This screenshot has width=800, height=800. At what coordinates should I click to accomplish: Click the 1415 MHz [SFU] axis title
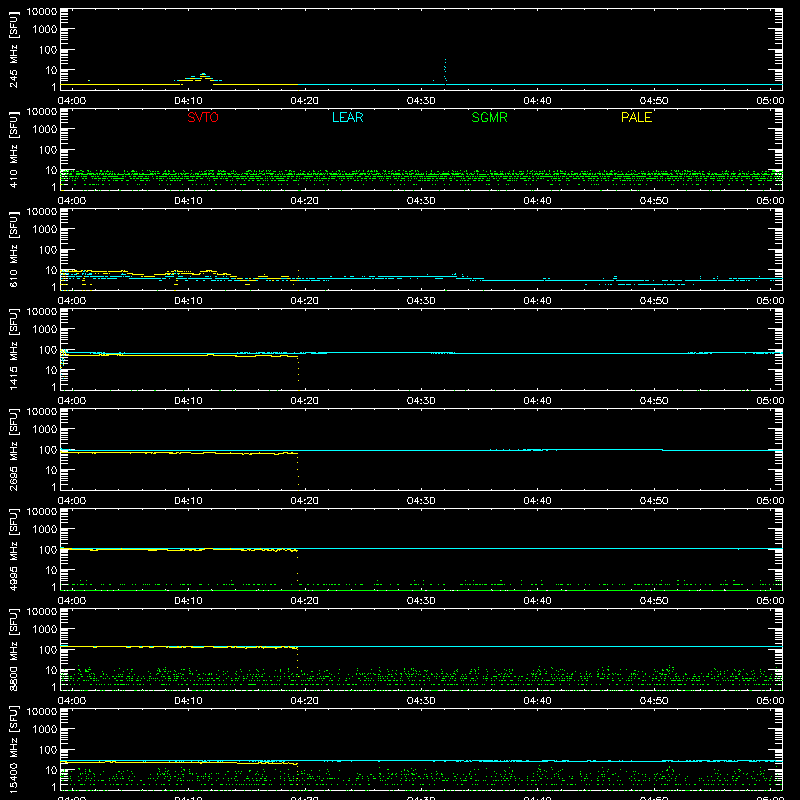pos(14,349)
